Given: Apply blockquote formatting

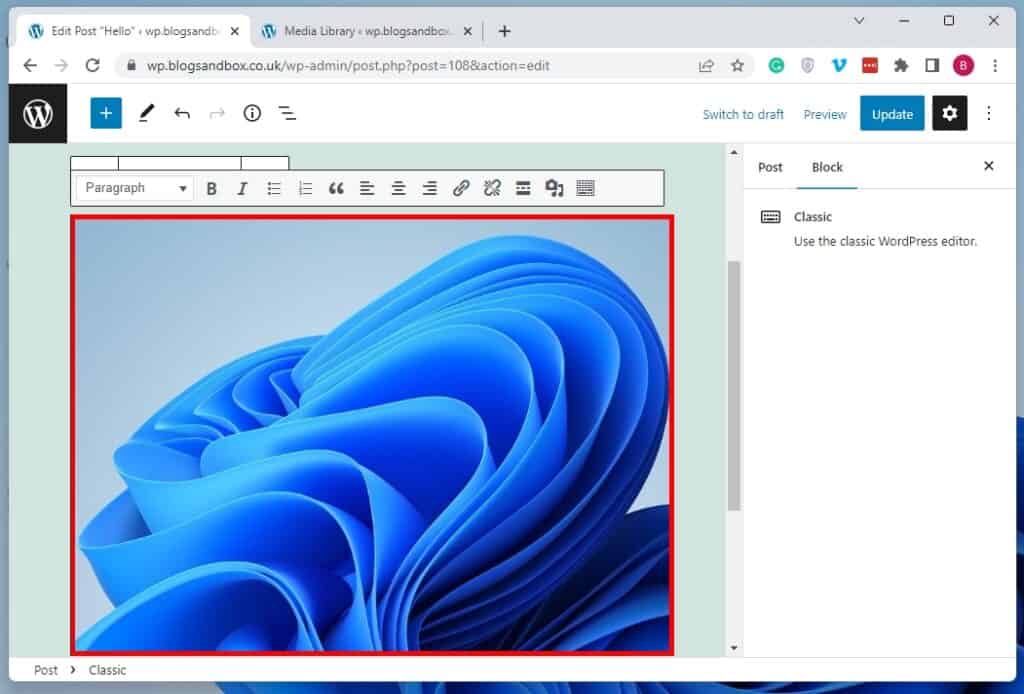Looking at the screenshot, I should pyautogui.click(x=336, y=189).
